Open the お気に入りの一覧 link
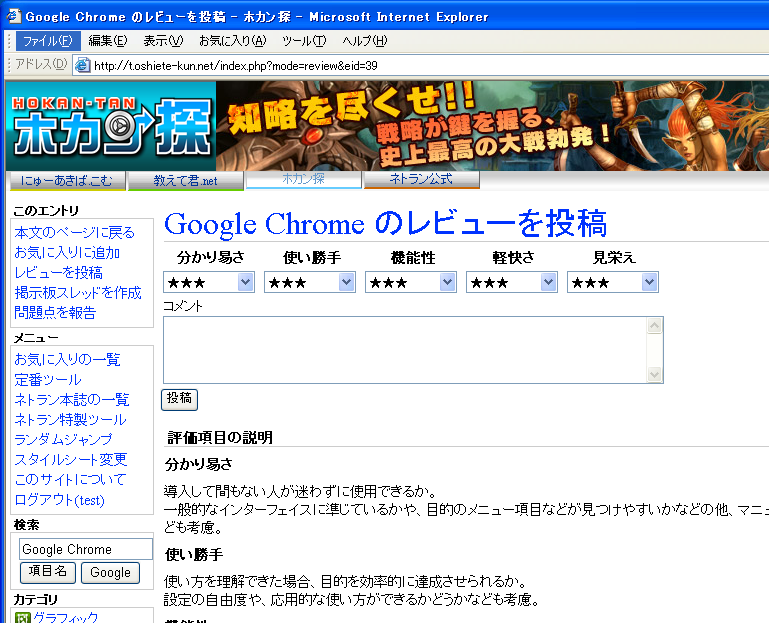This screenshot has width=769, height=623. [x=67, y=360]
